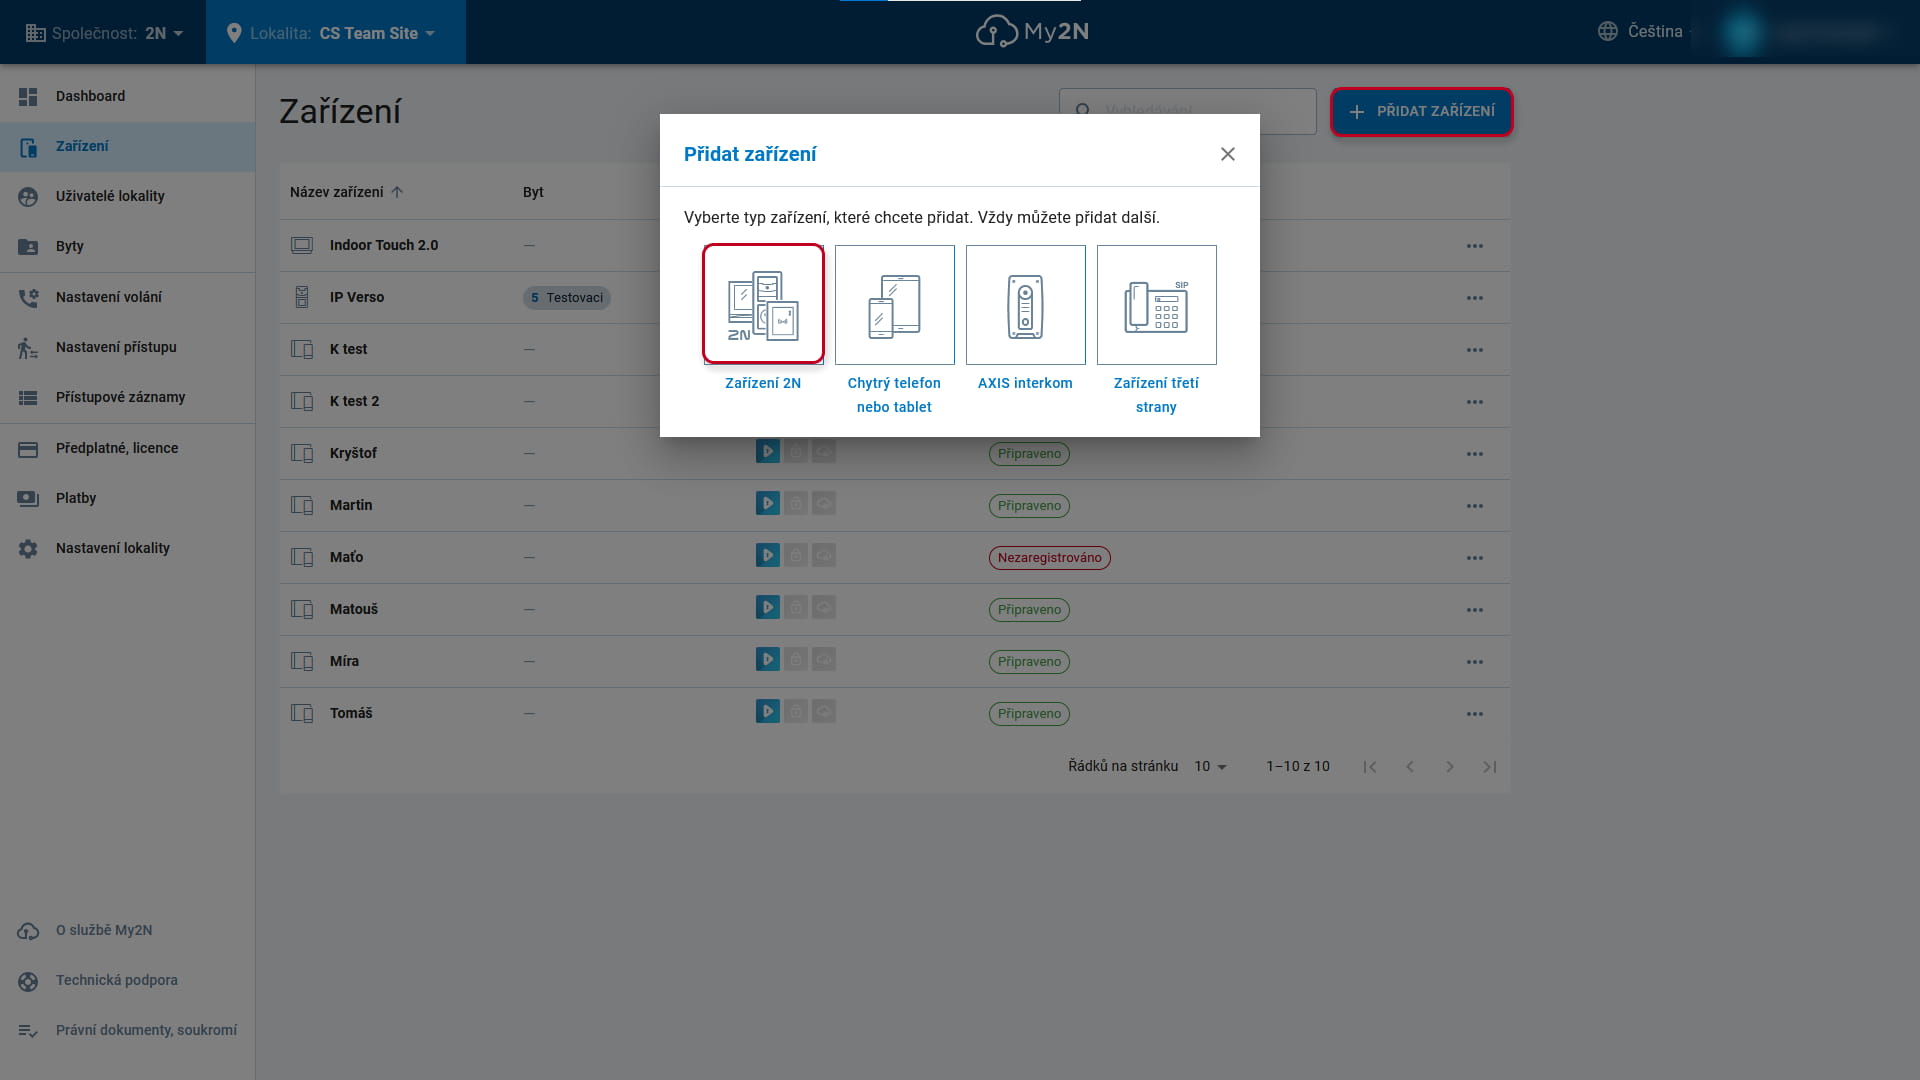Click the cloud icon in the Míra row
The width and height of the screenshot is (1920, 1080).
tap(824, 660)
